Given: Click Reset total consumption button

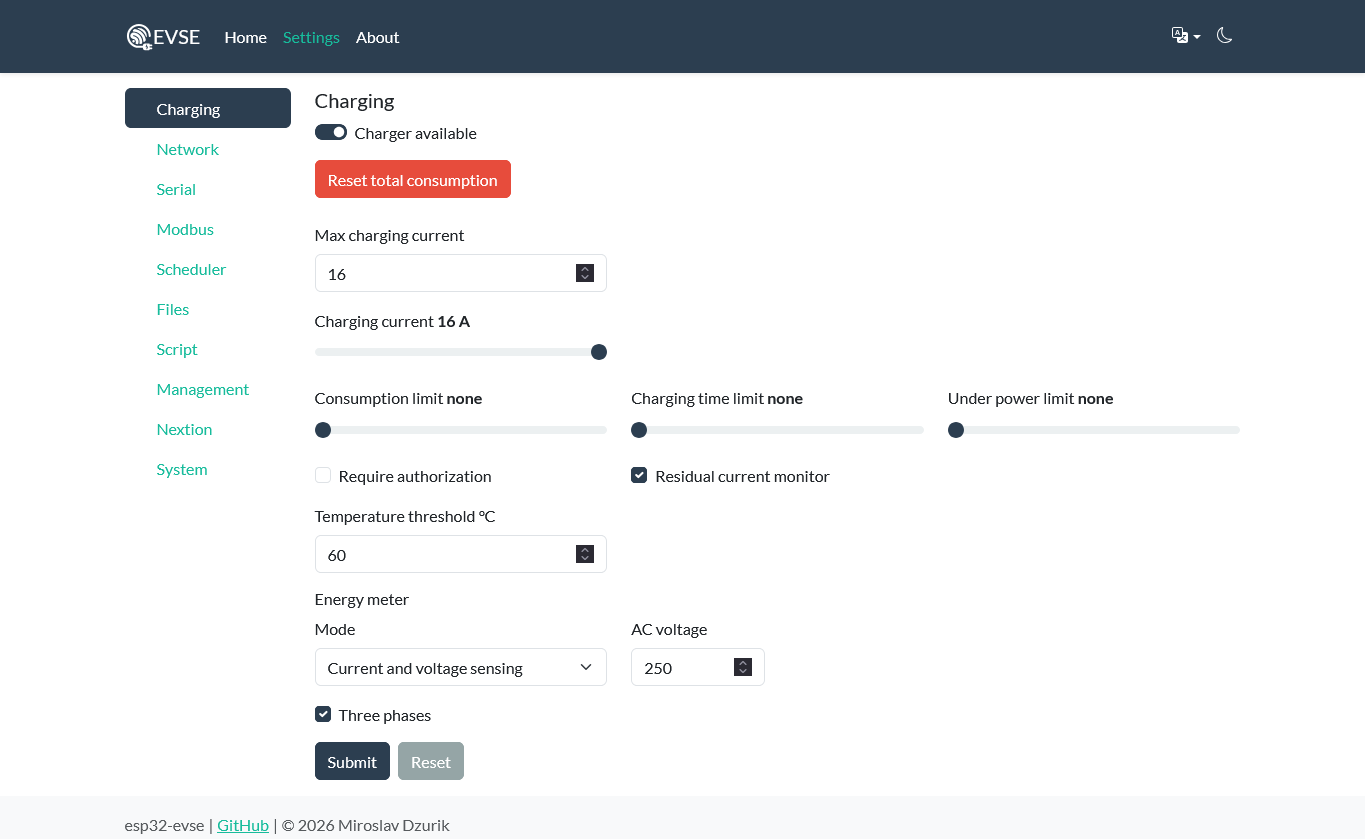Looking at the screenshot, I should click(x=412, y=179).
